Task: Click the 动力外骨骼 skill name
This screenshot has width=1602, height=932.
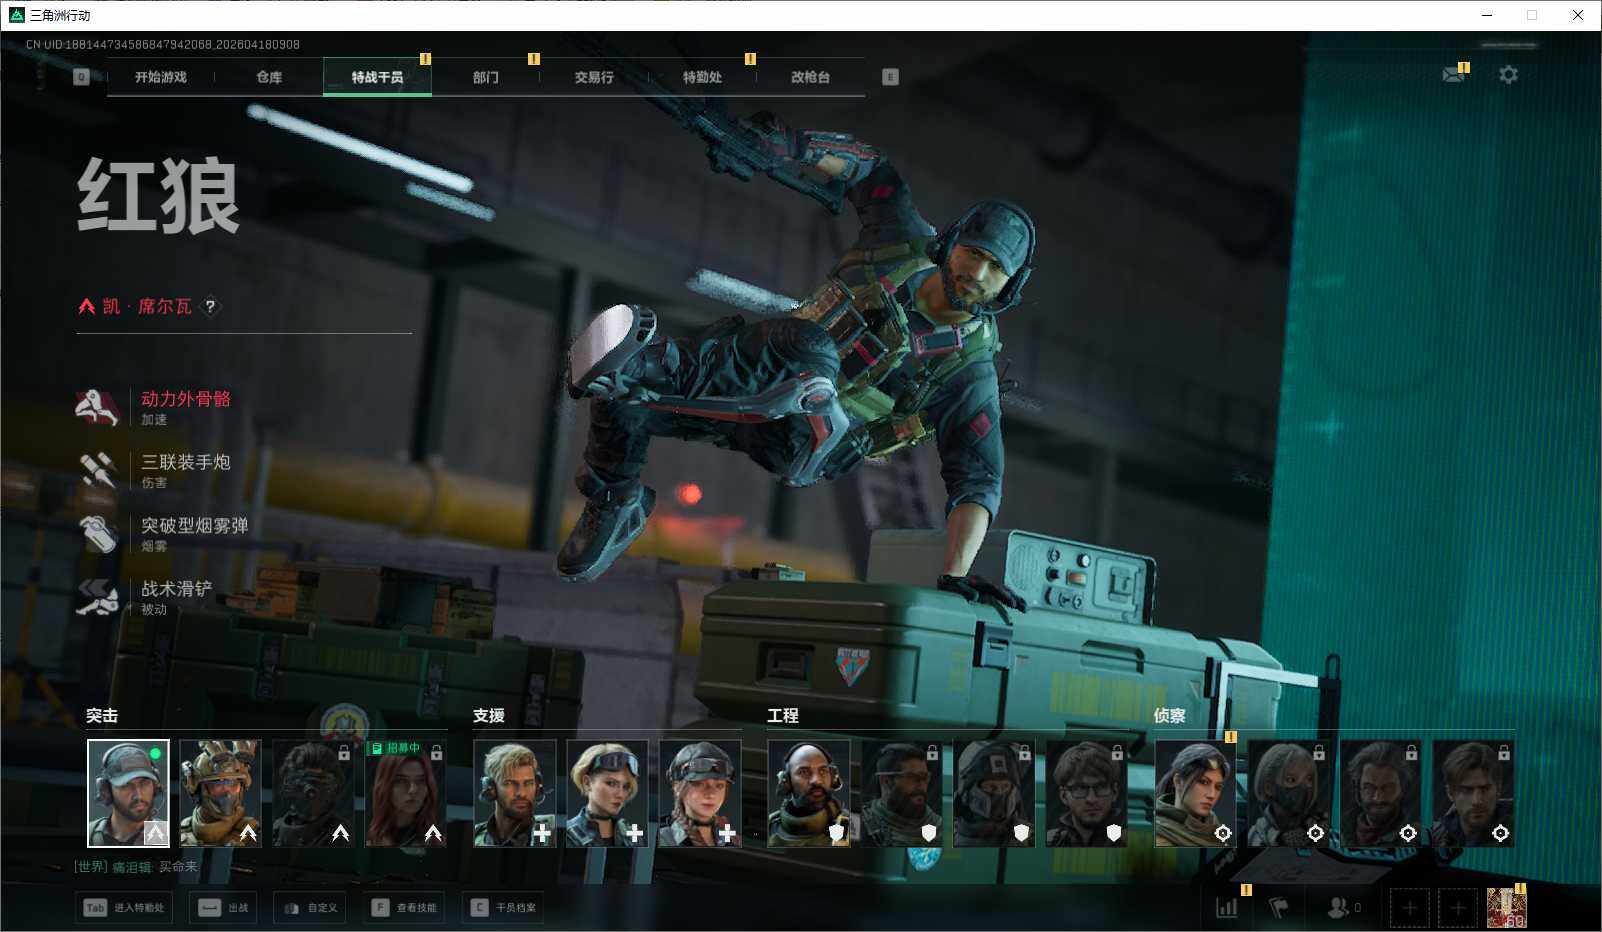Action: (x=186, y=399)
